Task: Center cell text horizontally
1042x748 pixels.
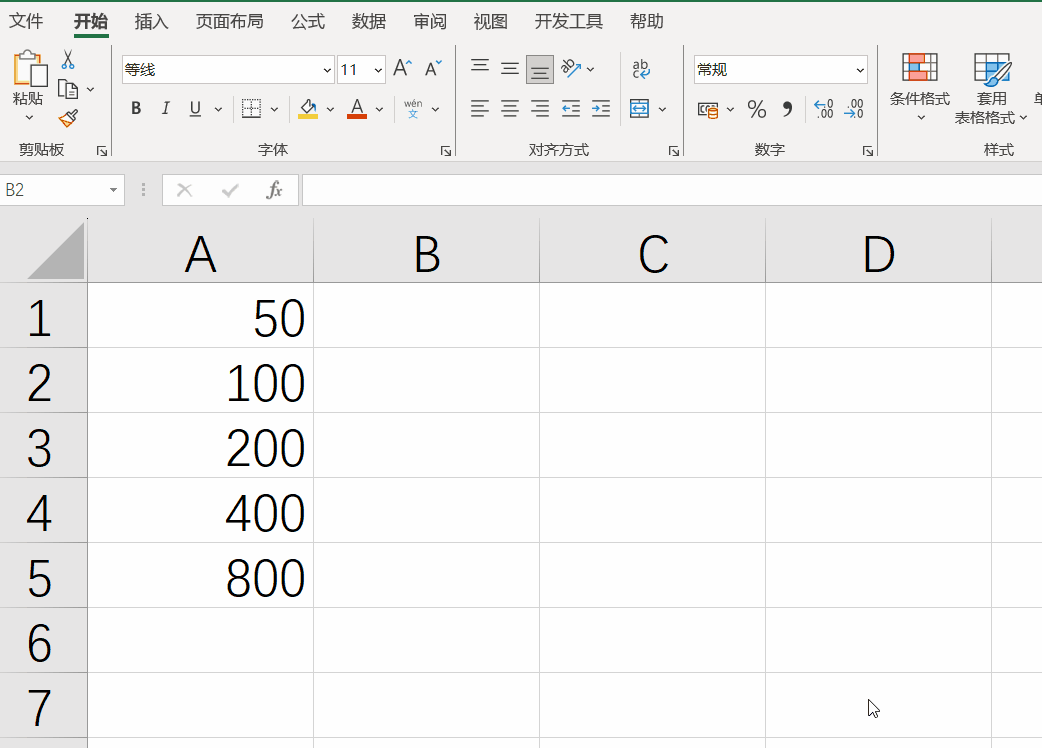Action: coord(510,108)
